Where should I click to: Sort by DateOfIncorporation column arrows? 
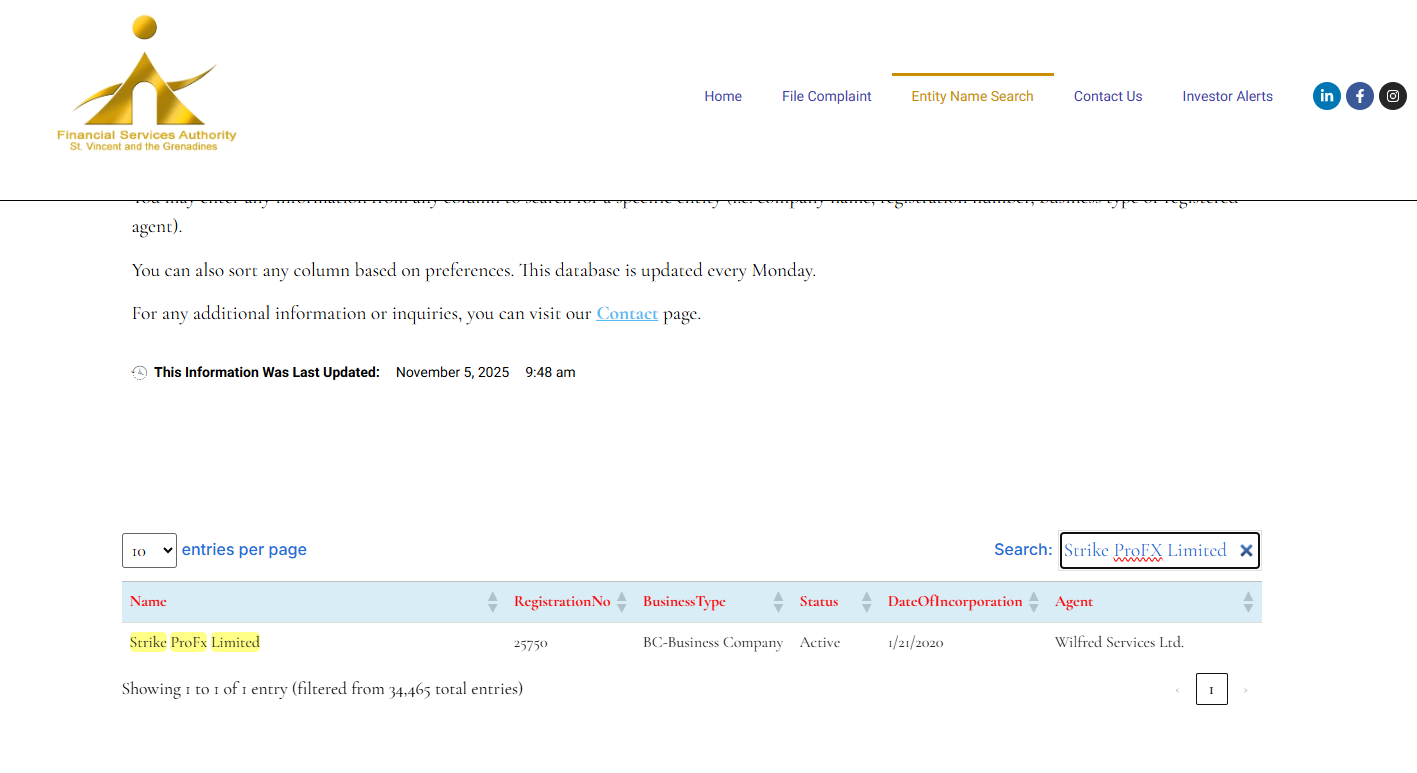[x=1034, y=602]
